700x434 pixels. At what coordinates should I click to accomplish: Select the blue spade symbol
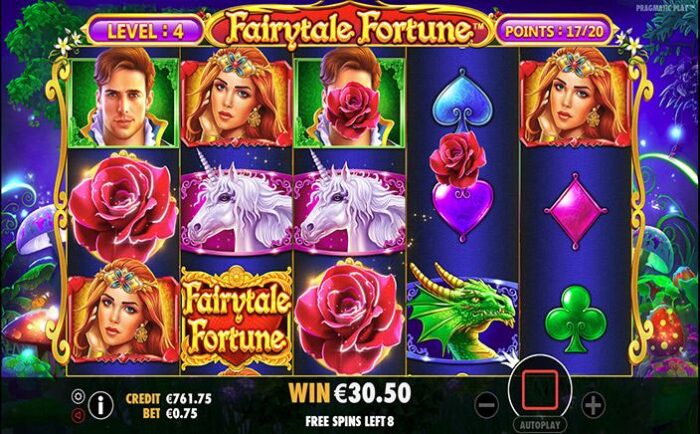click(462, 100)
